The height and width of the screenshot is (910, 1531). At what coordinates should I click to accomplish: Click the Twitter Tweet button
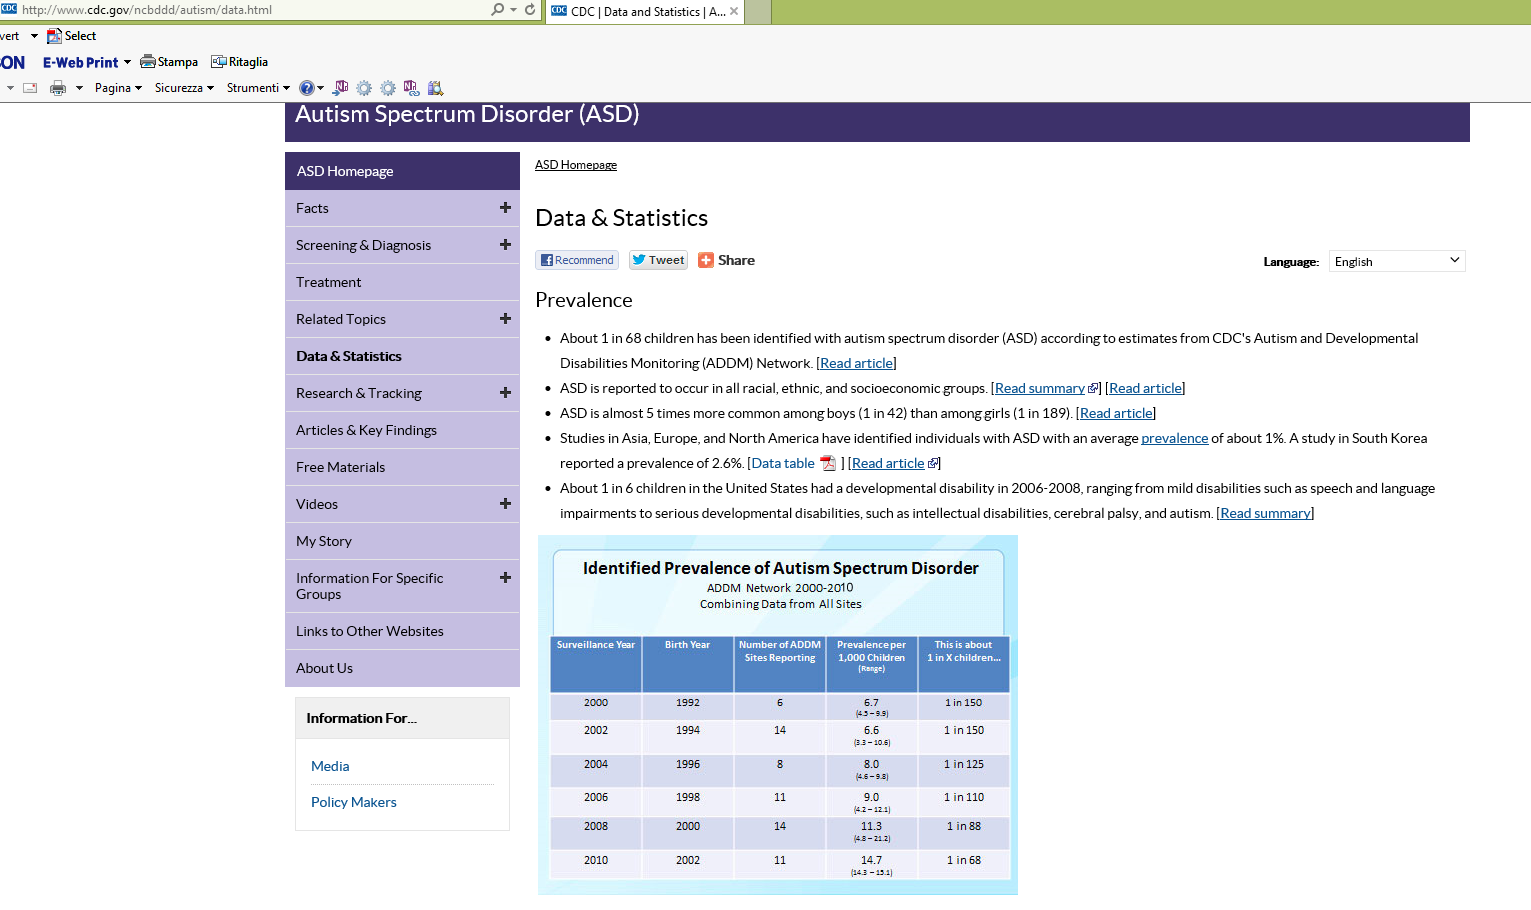658,260
